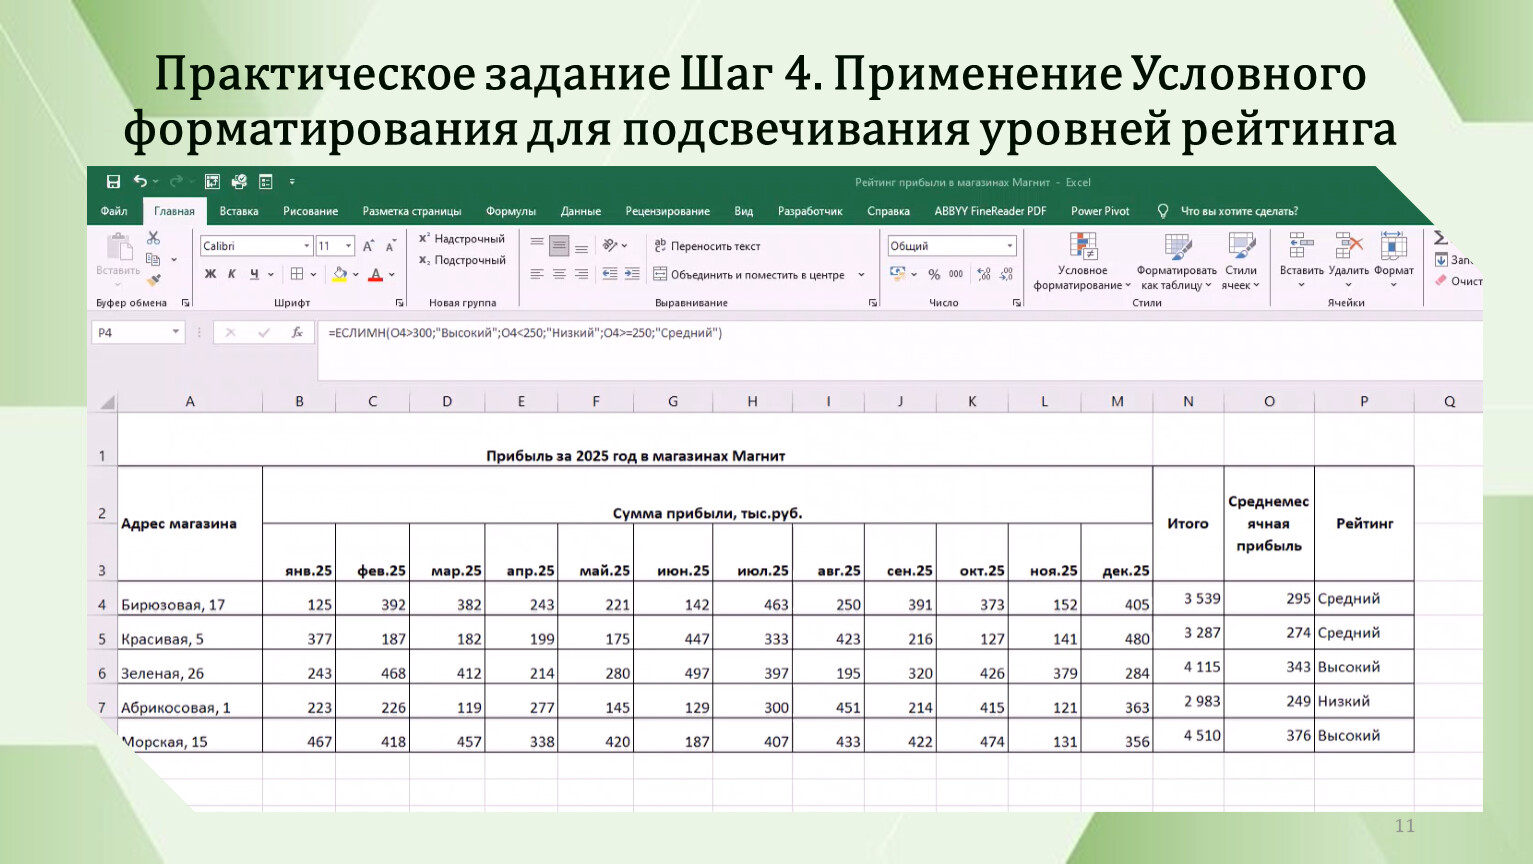
Task: Click the increase font size icon
Action: pyautogui.click(x=368, y=246)
